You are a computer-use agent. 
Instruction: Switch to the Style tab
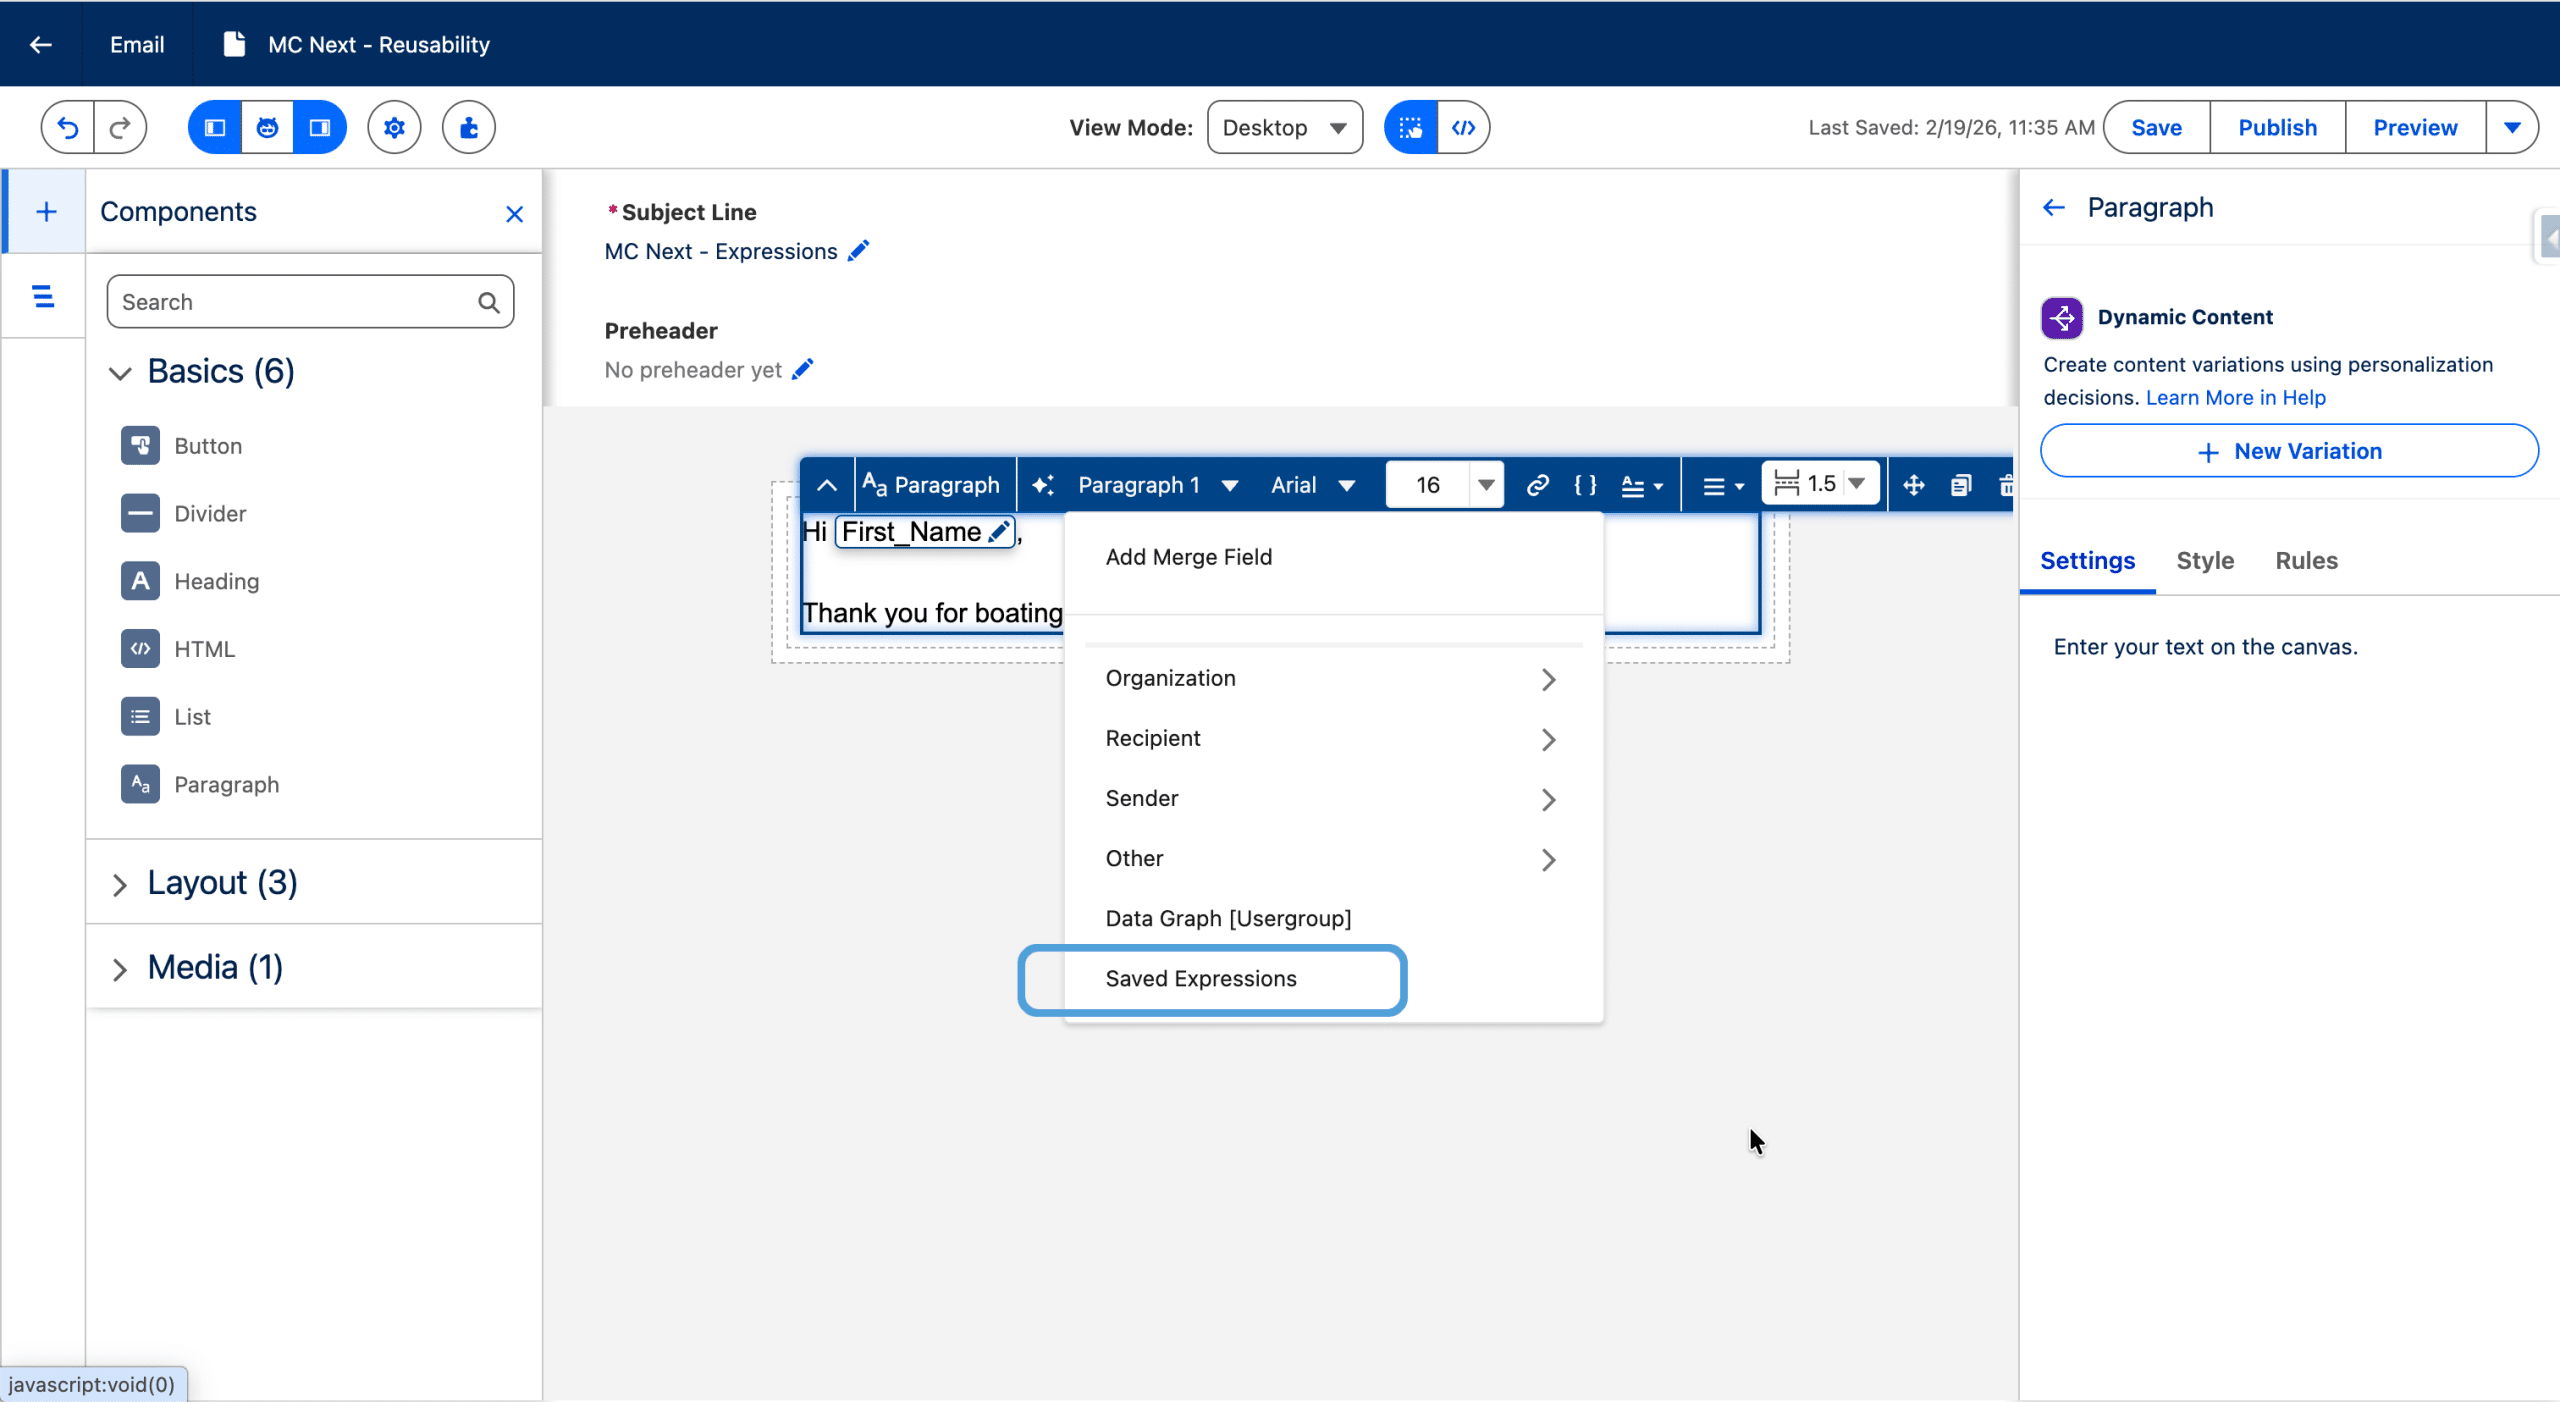click(2204, 561)
